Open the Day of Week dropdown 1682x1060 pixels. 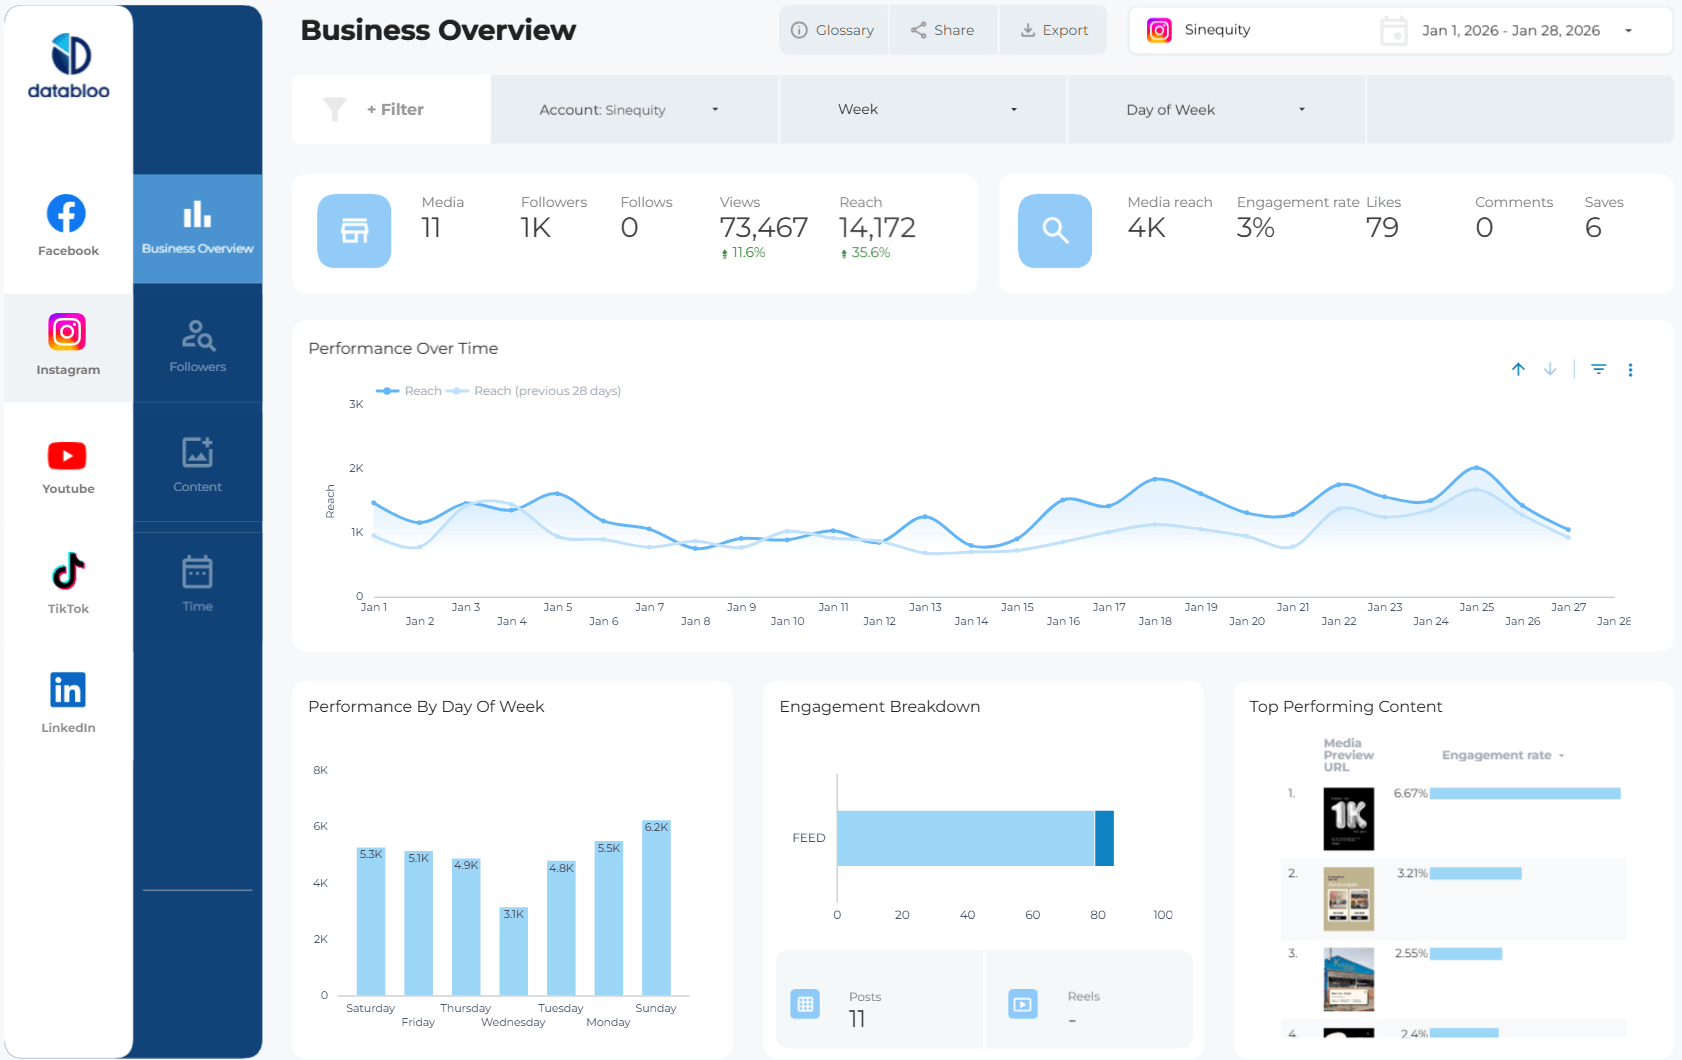click(x=1215, y=109)
